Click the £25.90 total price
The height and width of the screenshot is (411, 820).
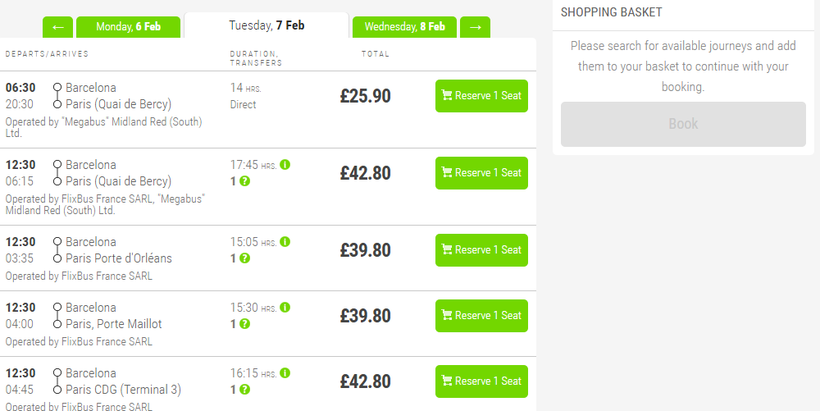(365, 96)
